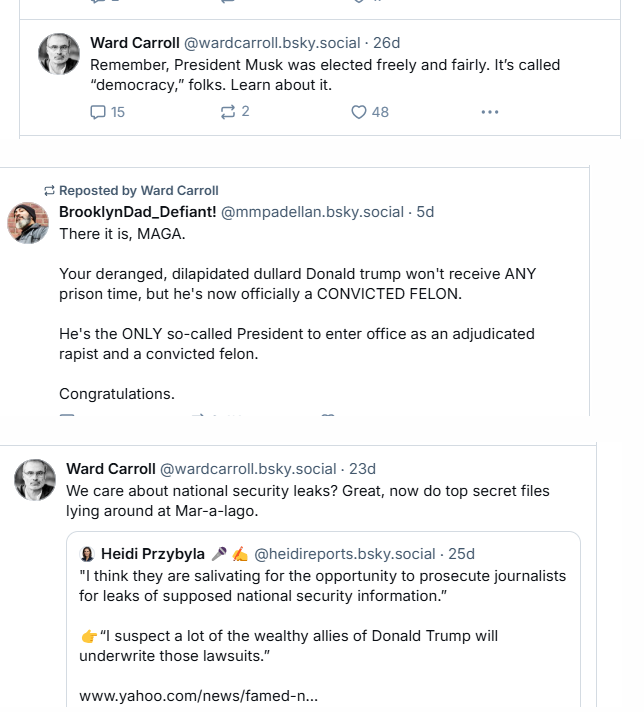Image resolution: width=644 pixels, height=712 pixels.
Task: Open Ward Carroll's avatar on the democracy post
Action: (x=59, y=54)
